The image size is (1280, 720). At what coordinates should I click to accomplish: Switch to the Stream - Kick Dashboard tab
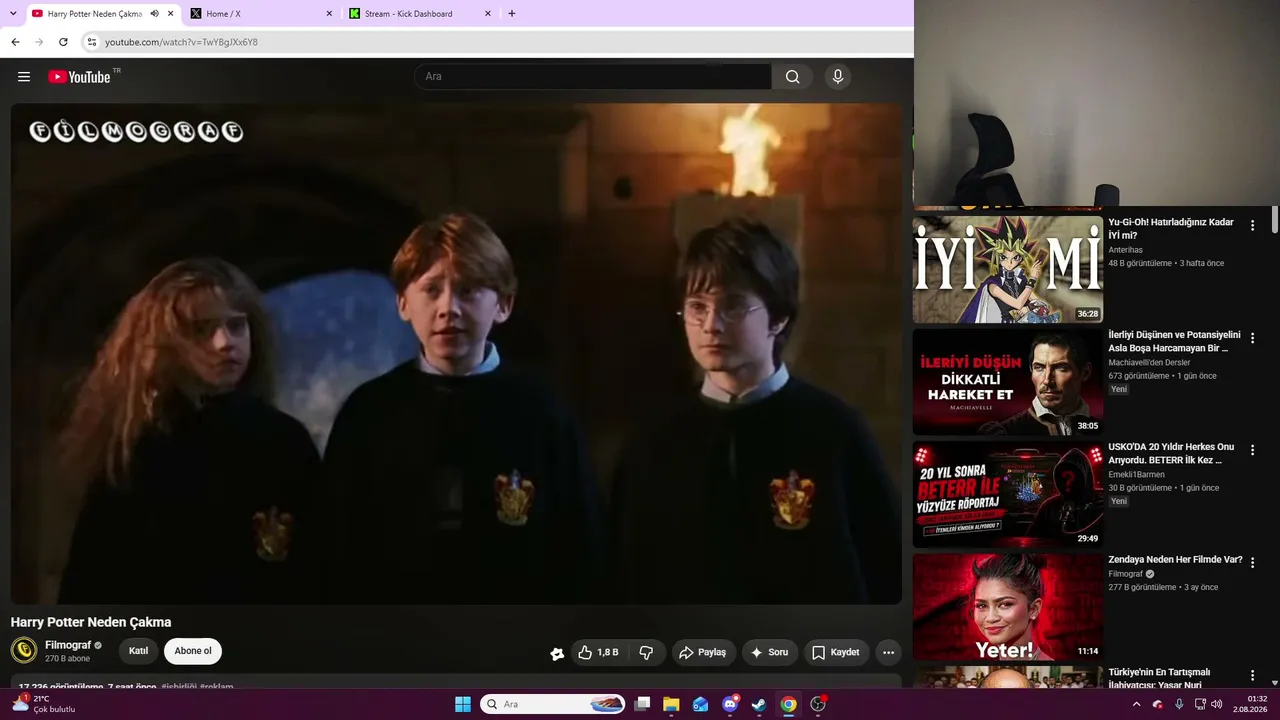pos(421,14)
